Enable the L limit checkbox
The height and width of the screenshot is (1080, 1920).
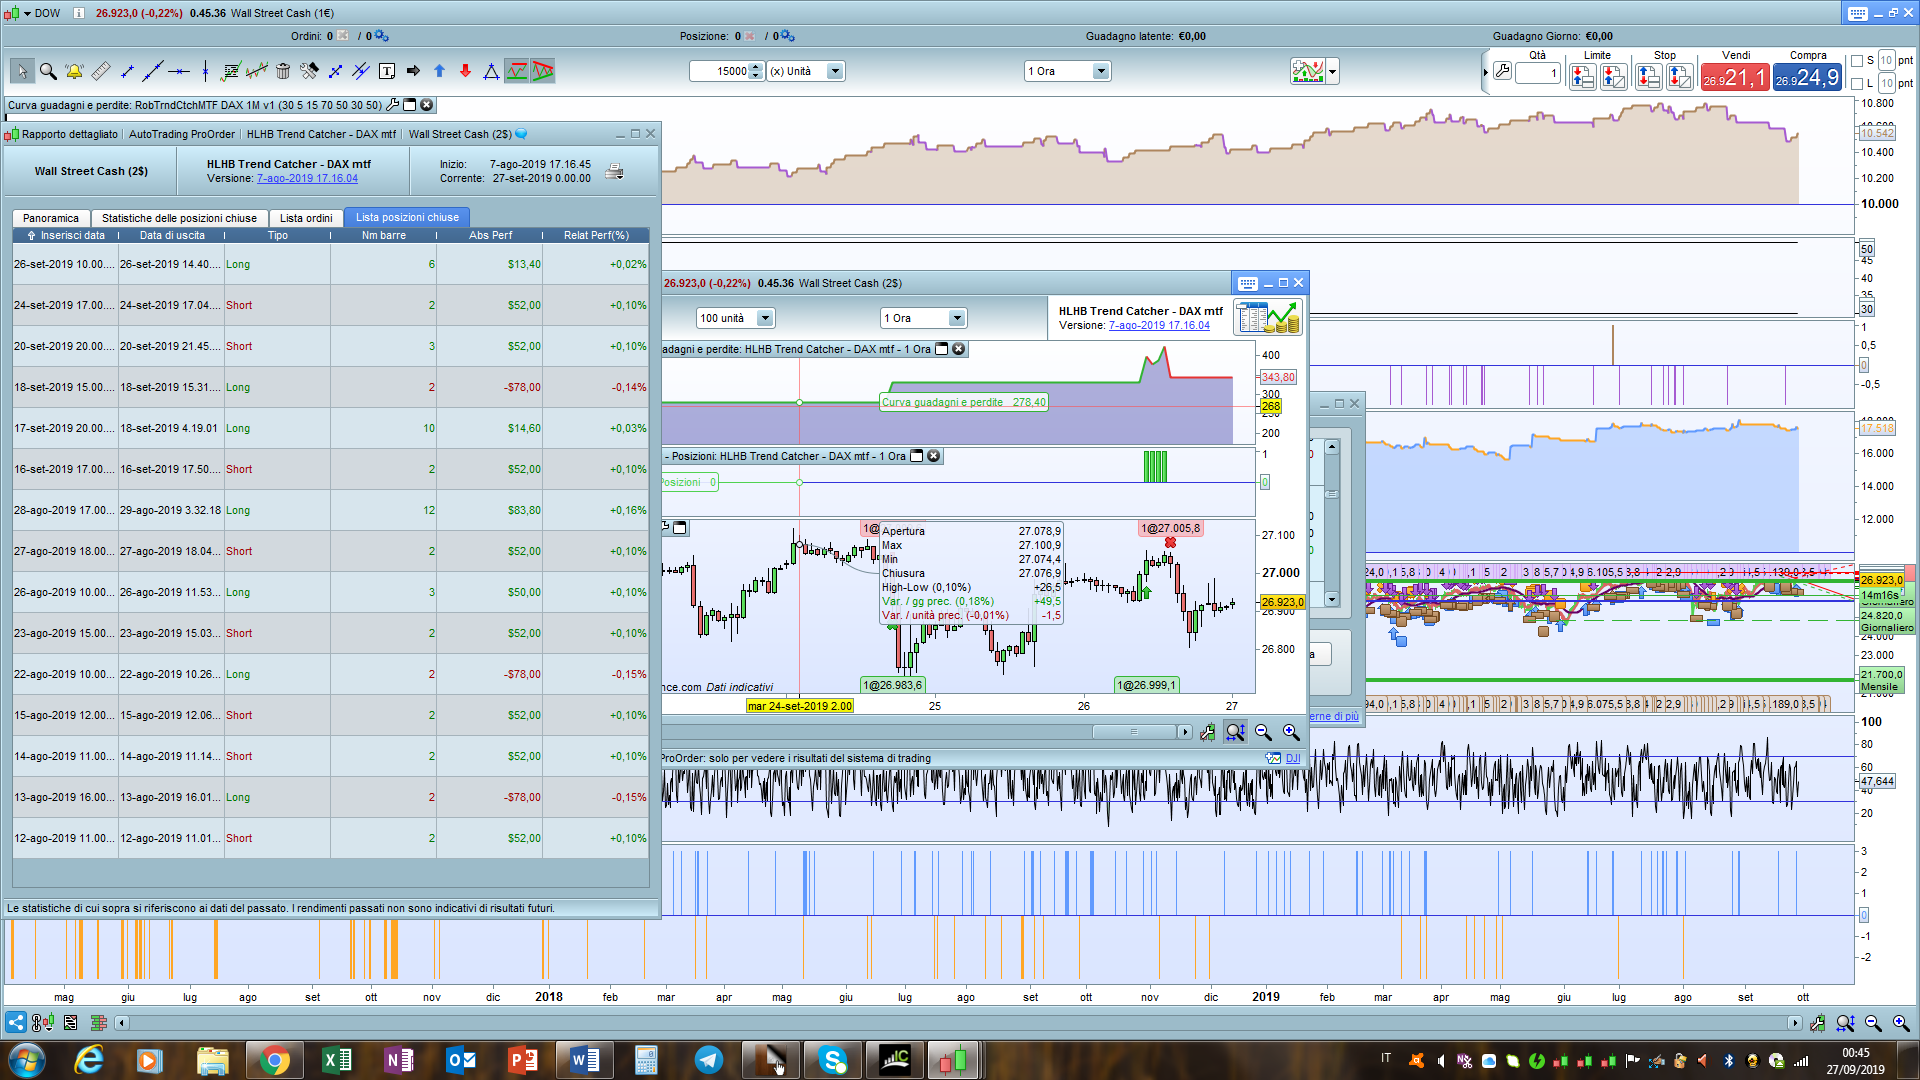tap(1857, 84)
